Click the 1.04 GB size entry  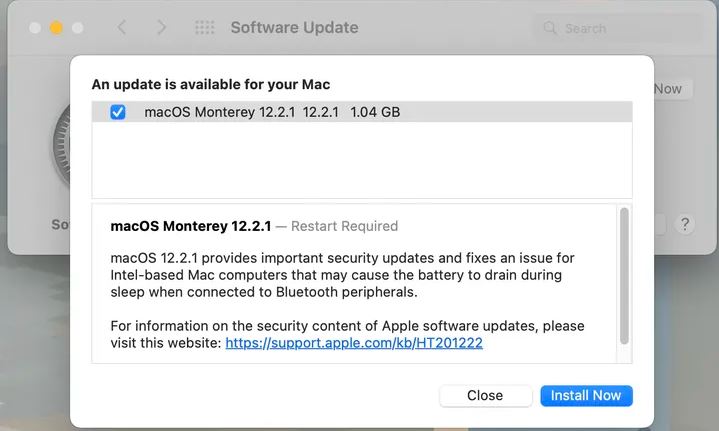[375, 113]
